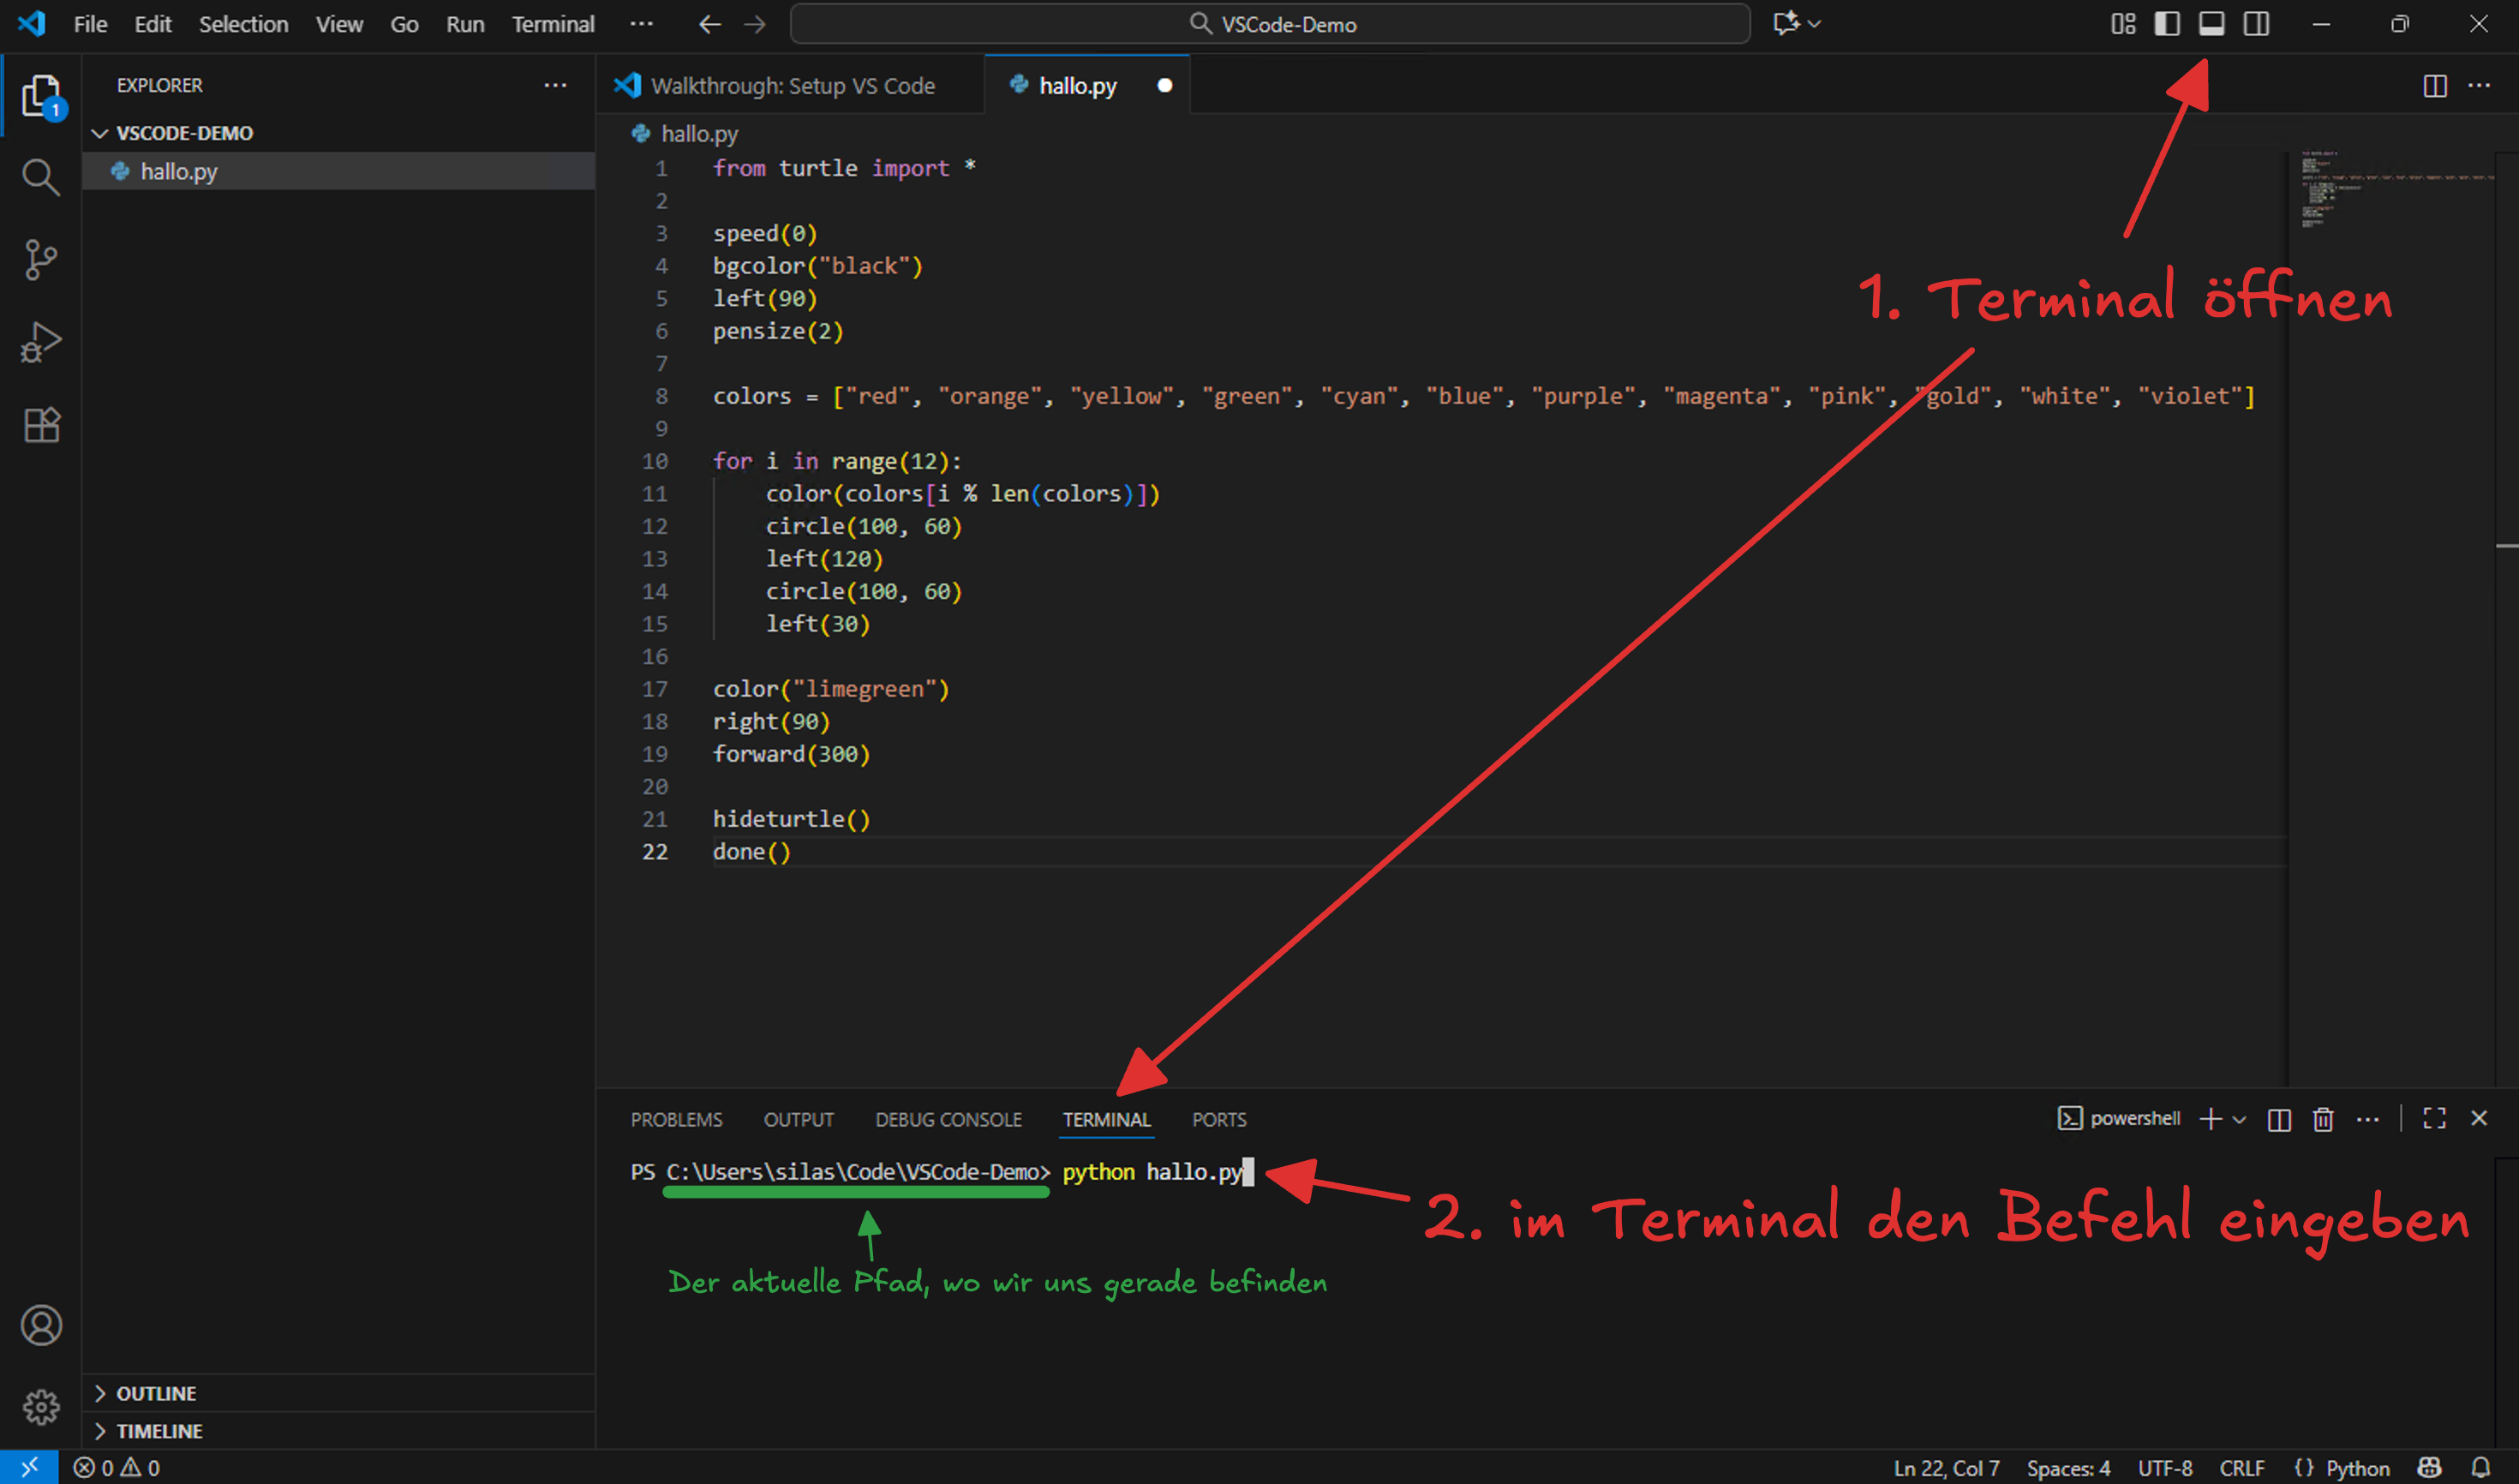Open the Search view in activity bar
Image resolution: width=2519 pixels, height=1484 pixels.
40,178
